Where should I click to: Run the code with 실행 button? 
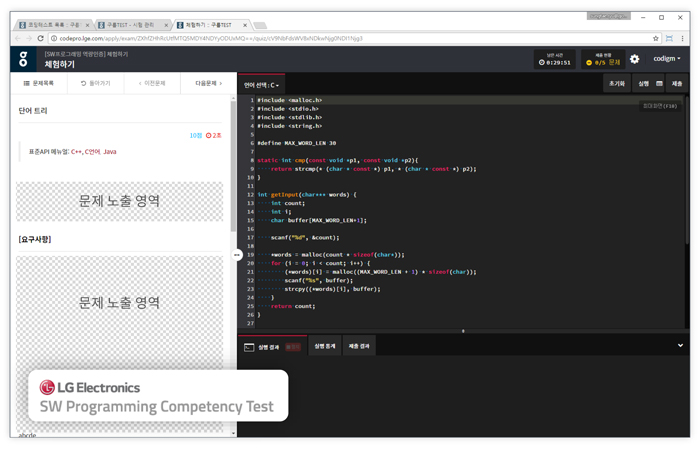[643, 84]
